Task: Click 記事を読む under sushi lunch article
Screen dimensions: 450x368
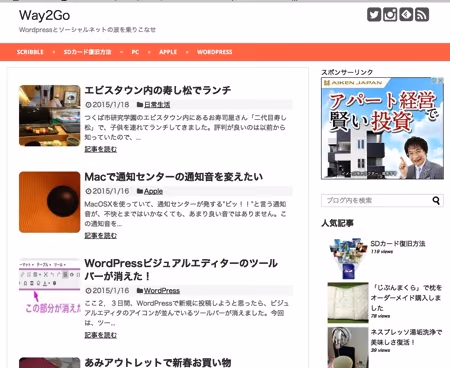Action: coord(100,149)
